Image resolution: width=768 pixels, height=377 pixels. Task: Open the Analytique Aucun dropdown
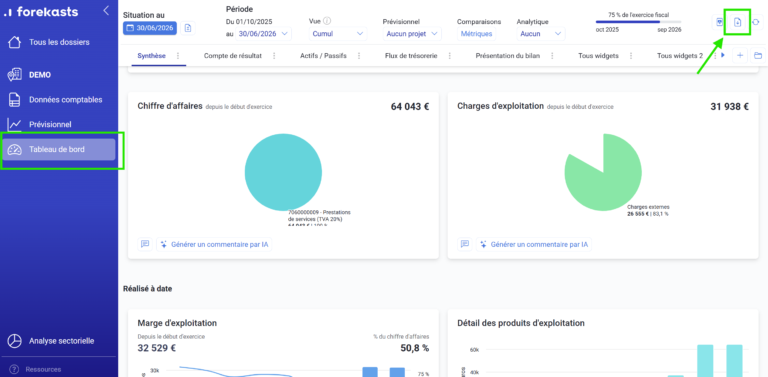click(541, 34)
